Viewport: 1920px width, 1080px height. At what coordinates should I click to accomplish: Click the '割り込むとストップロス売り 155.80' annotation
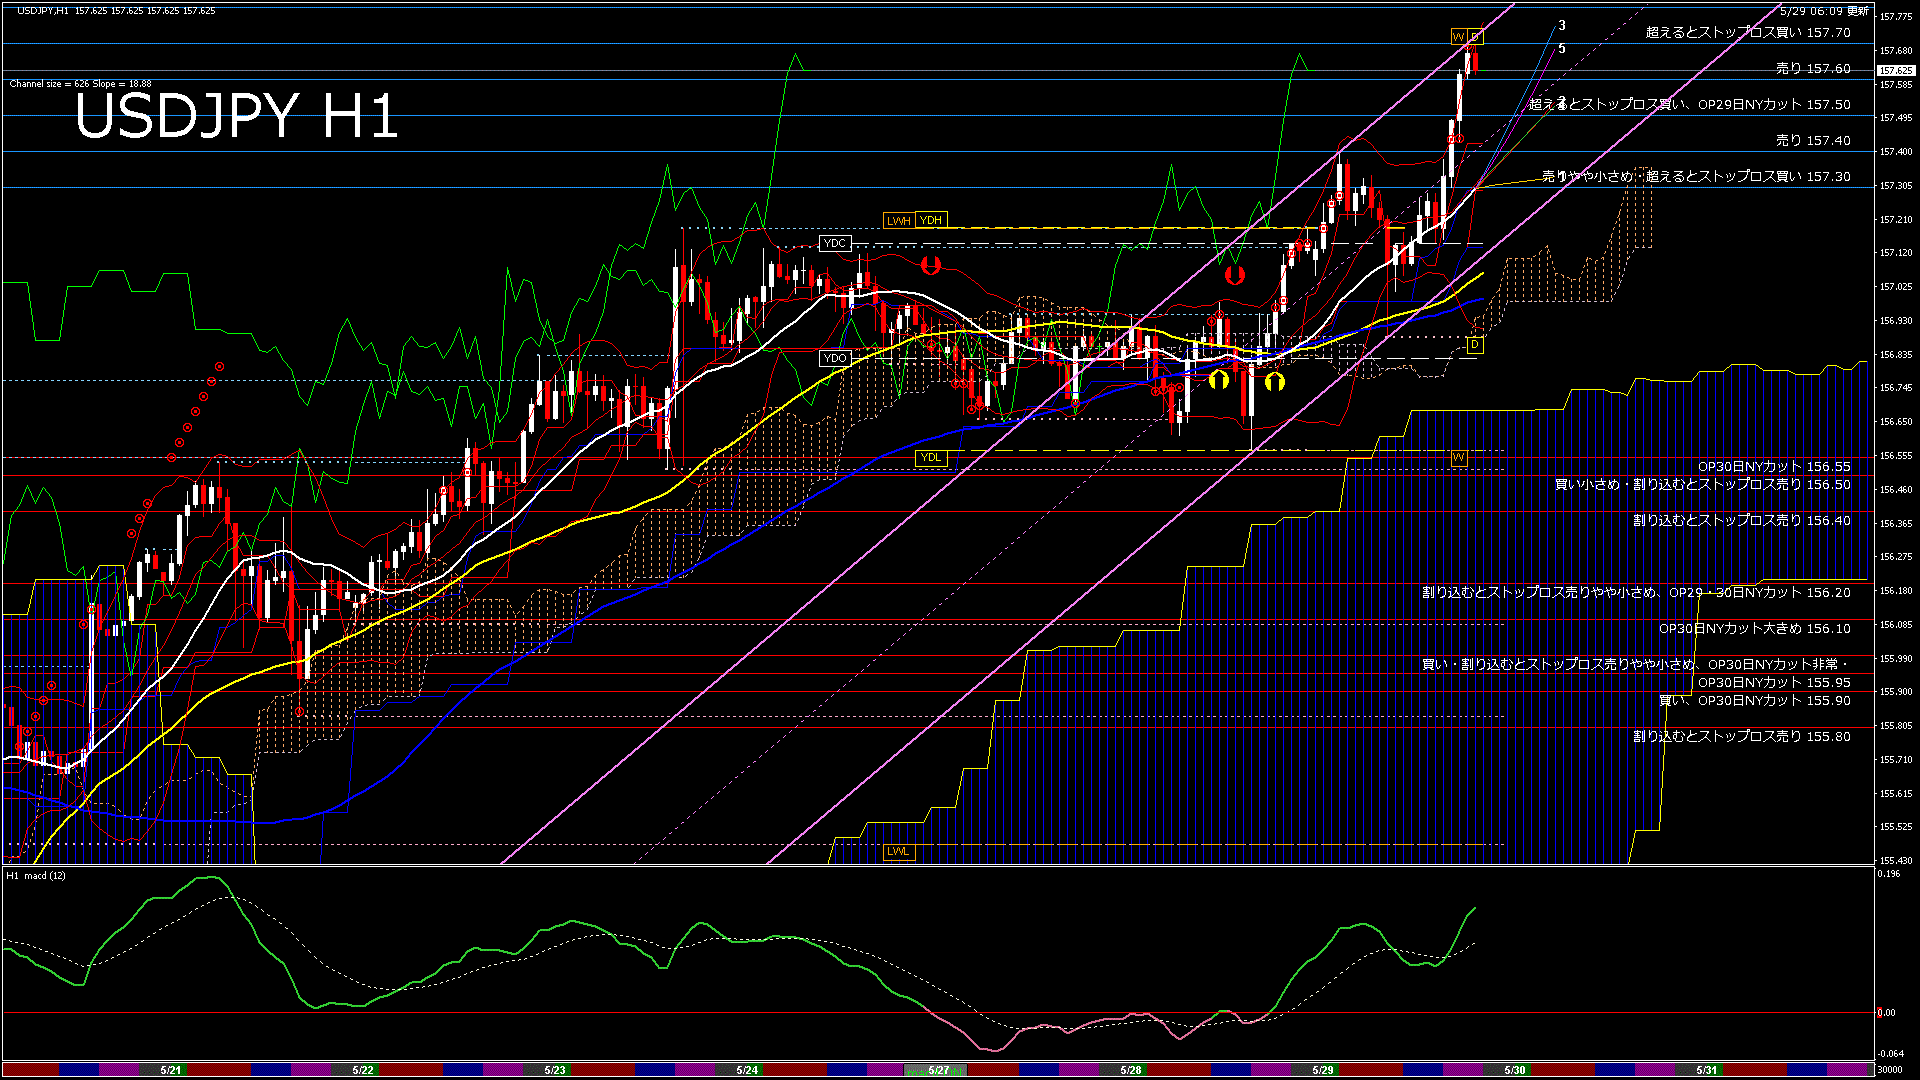click(1742, 737)
